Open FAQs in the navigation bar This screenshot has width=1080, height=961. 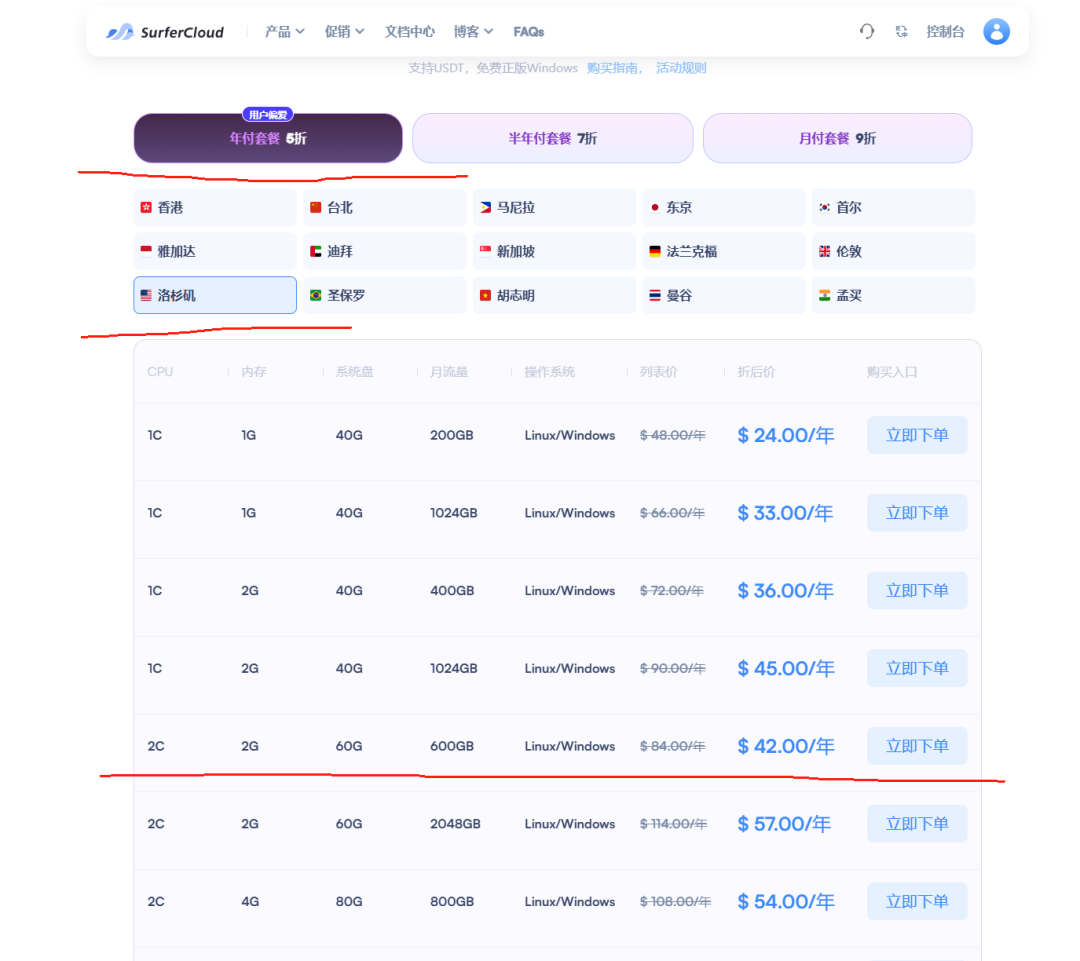coord(529,32)
